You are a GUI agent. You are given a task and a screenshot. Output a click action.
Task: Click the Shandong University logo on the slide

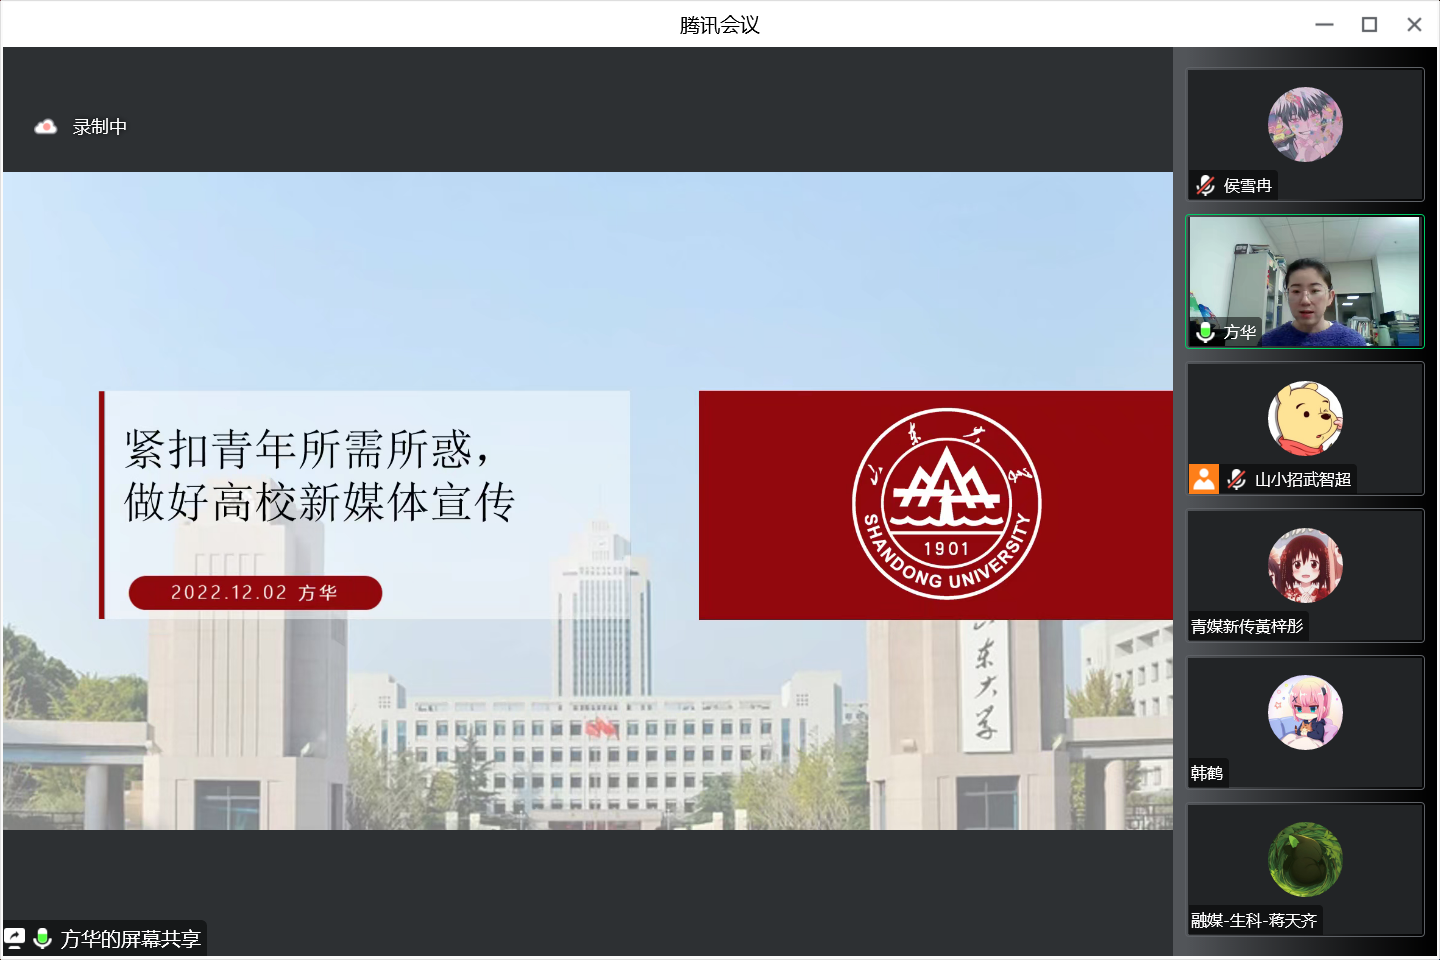point(946,504)
